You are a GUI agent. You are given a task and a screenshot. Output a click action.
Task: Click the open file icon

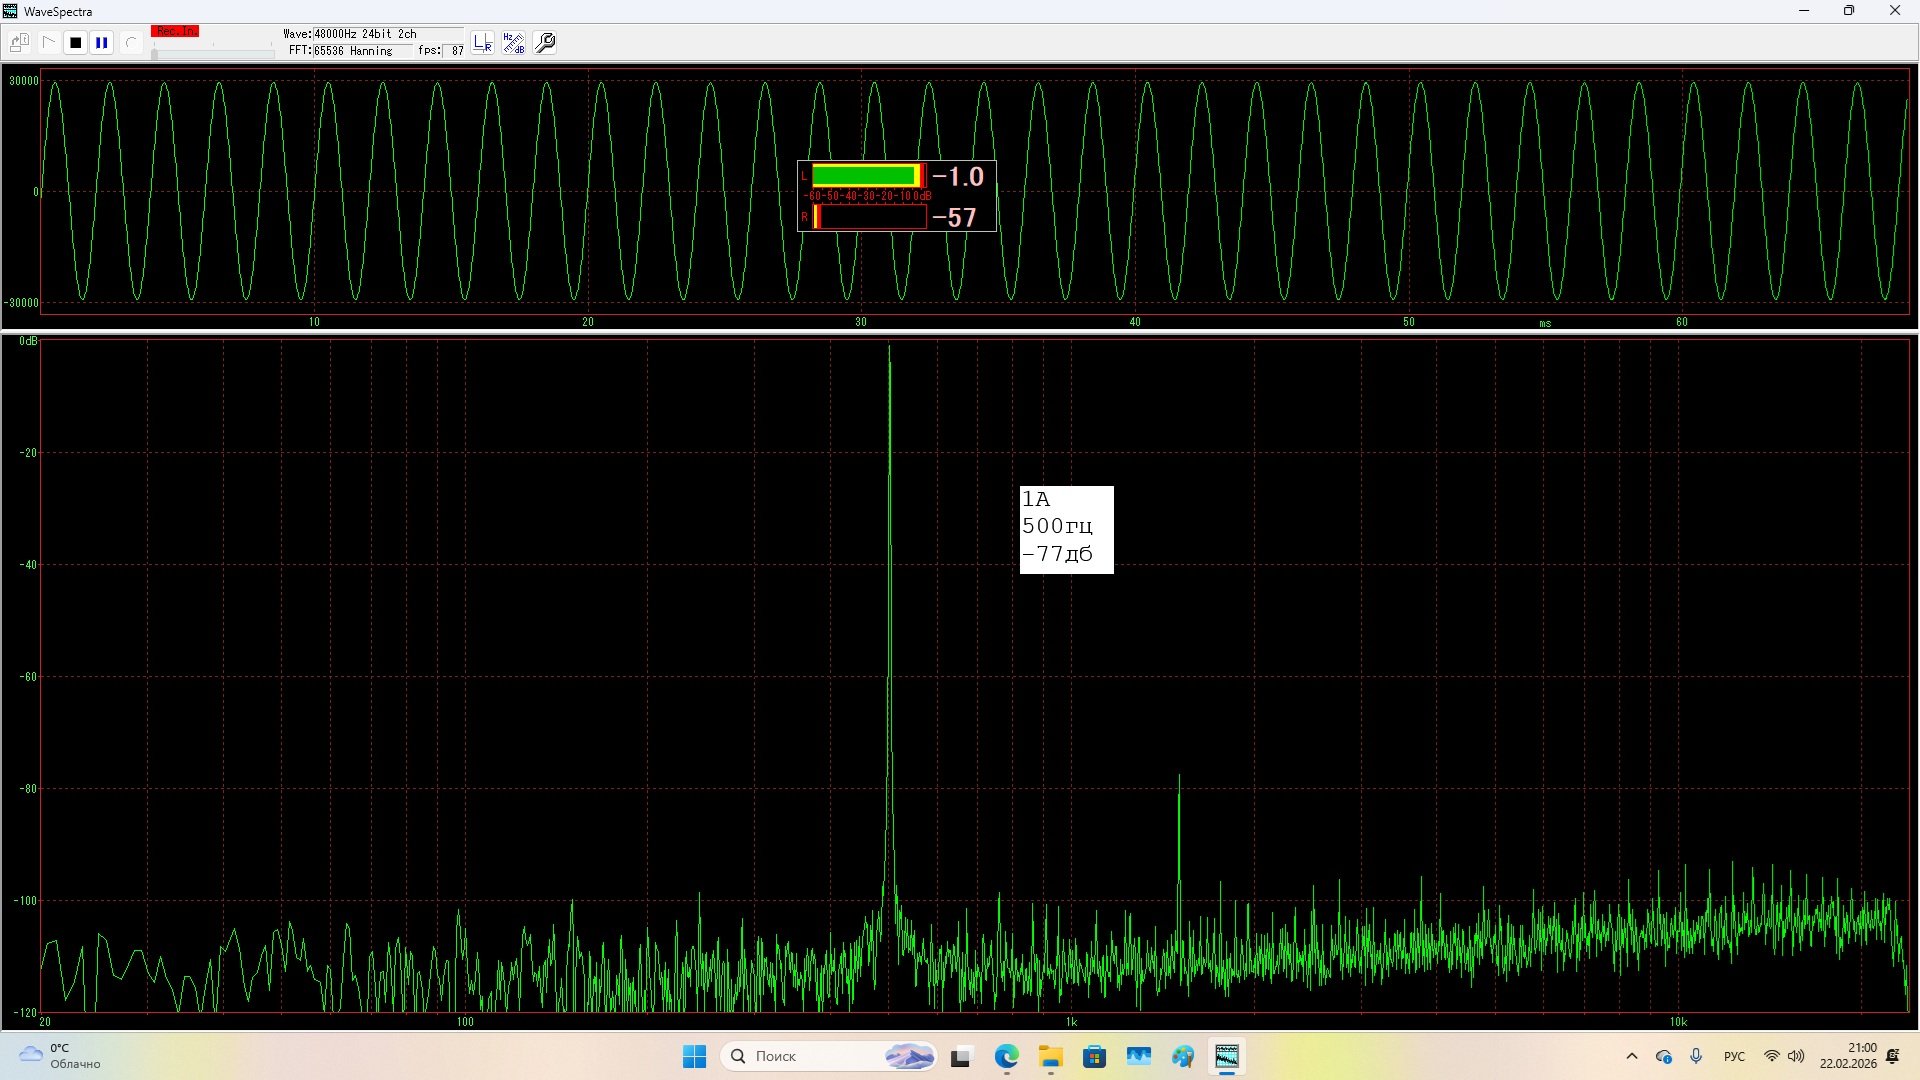click(19, 43)
